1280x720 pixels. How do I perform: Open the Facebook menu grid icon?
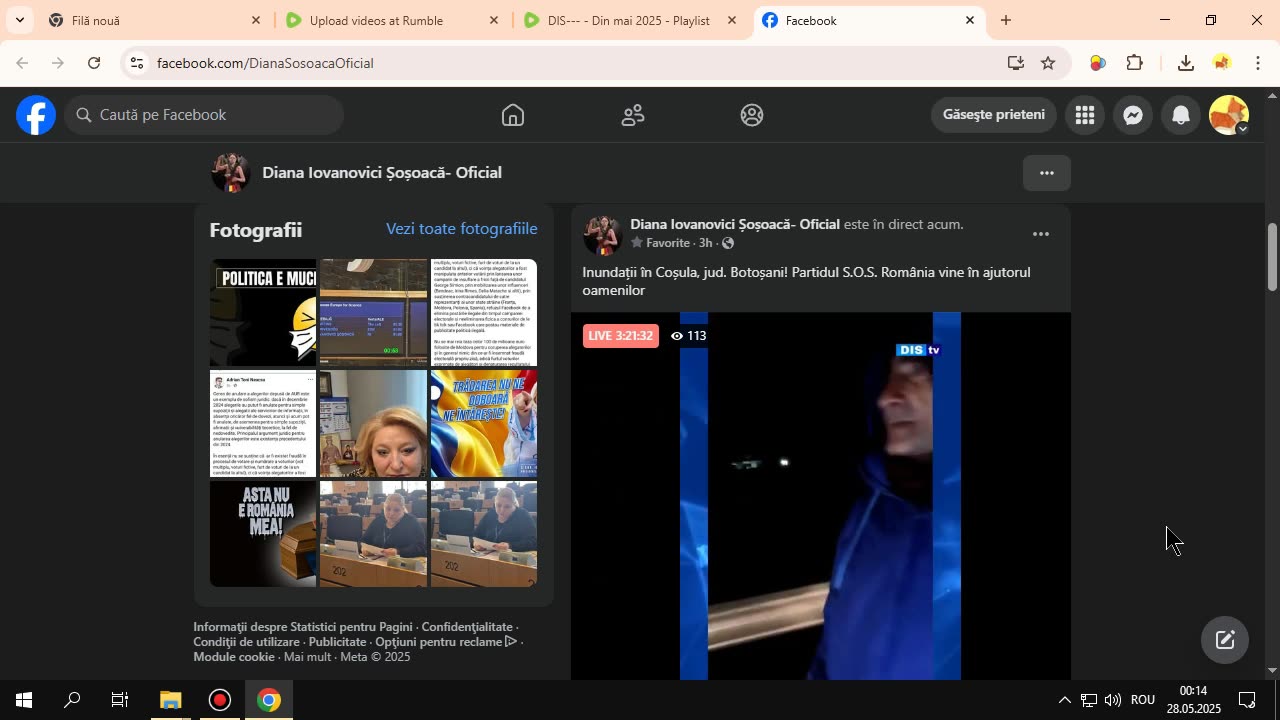pos(1085,115)
